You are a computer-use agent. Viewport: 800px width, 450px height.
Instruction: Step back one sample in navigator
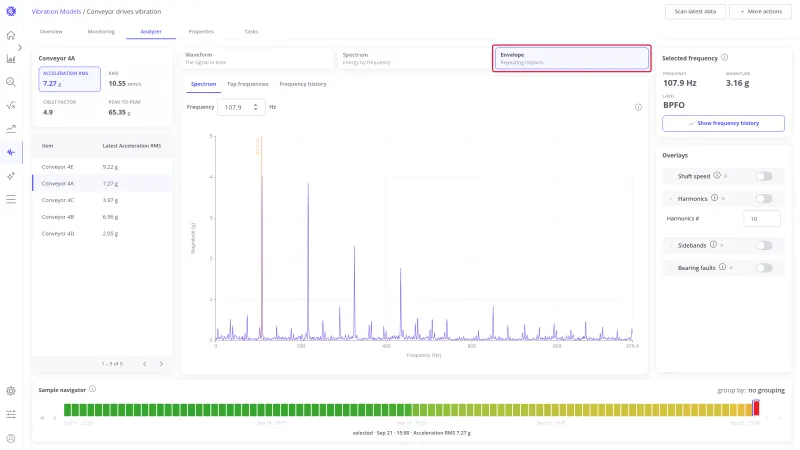click(x=55, y=418)
